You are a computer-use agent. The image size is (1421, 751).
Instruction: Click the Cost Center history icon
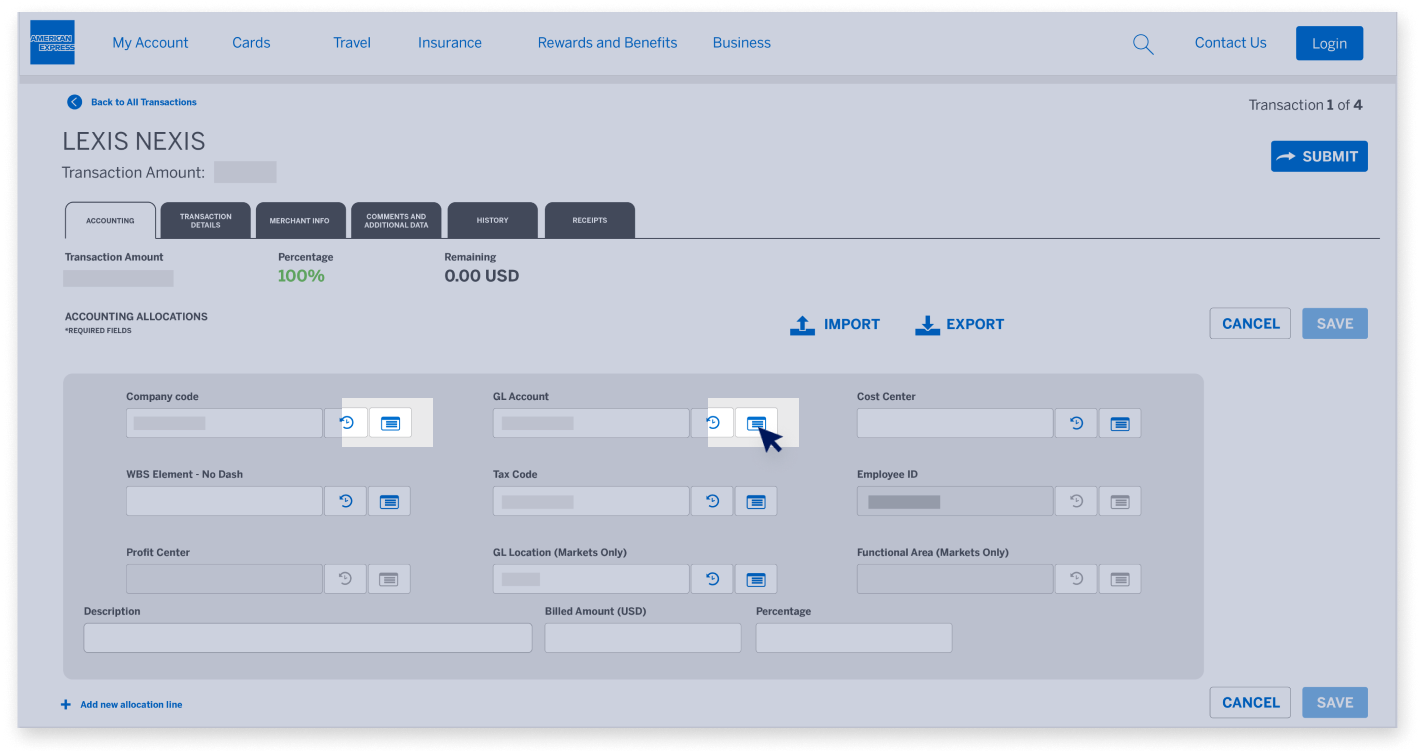pyautogui.click(x=1076, y=423)
